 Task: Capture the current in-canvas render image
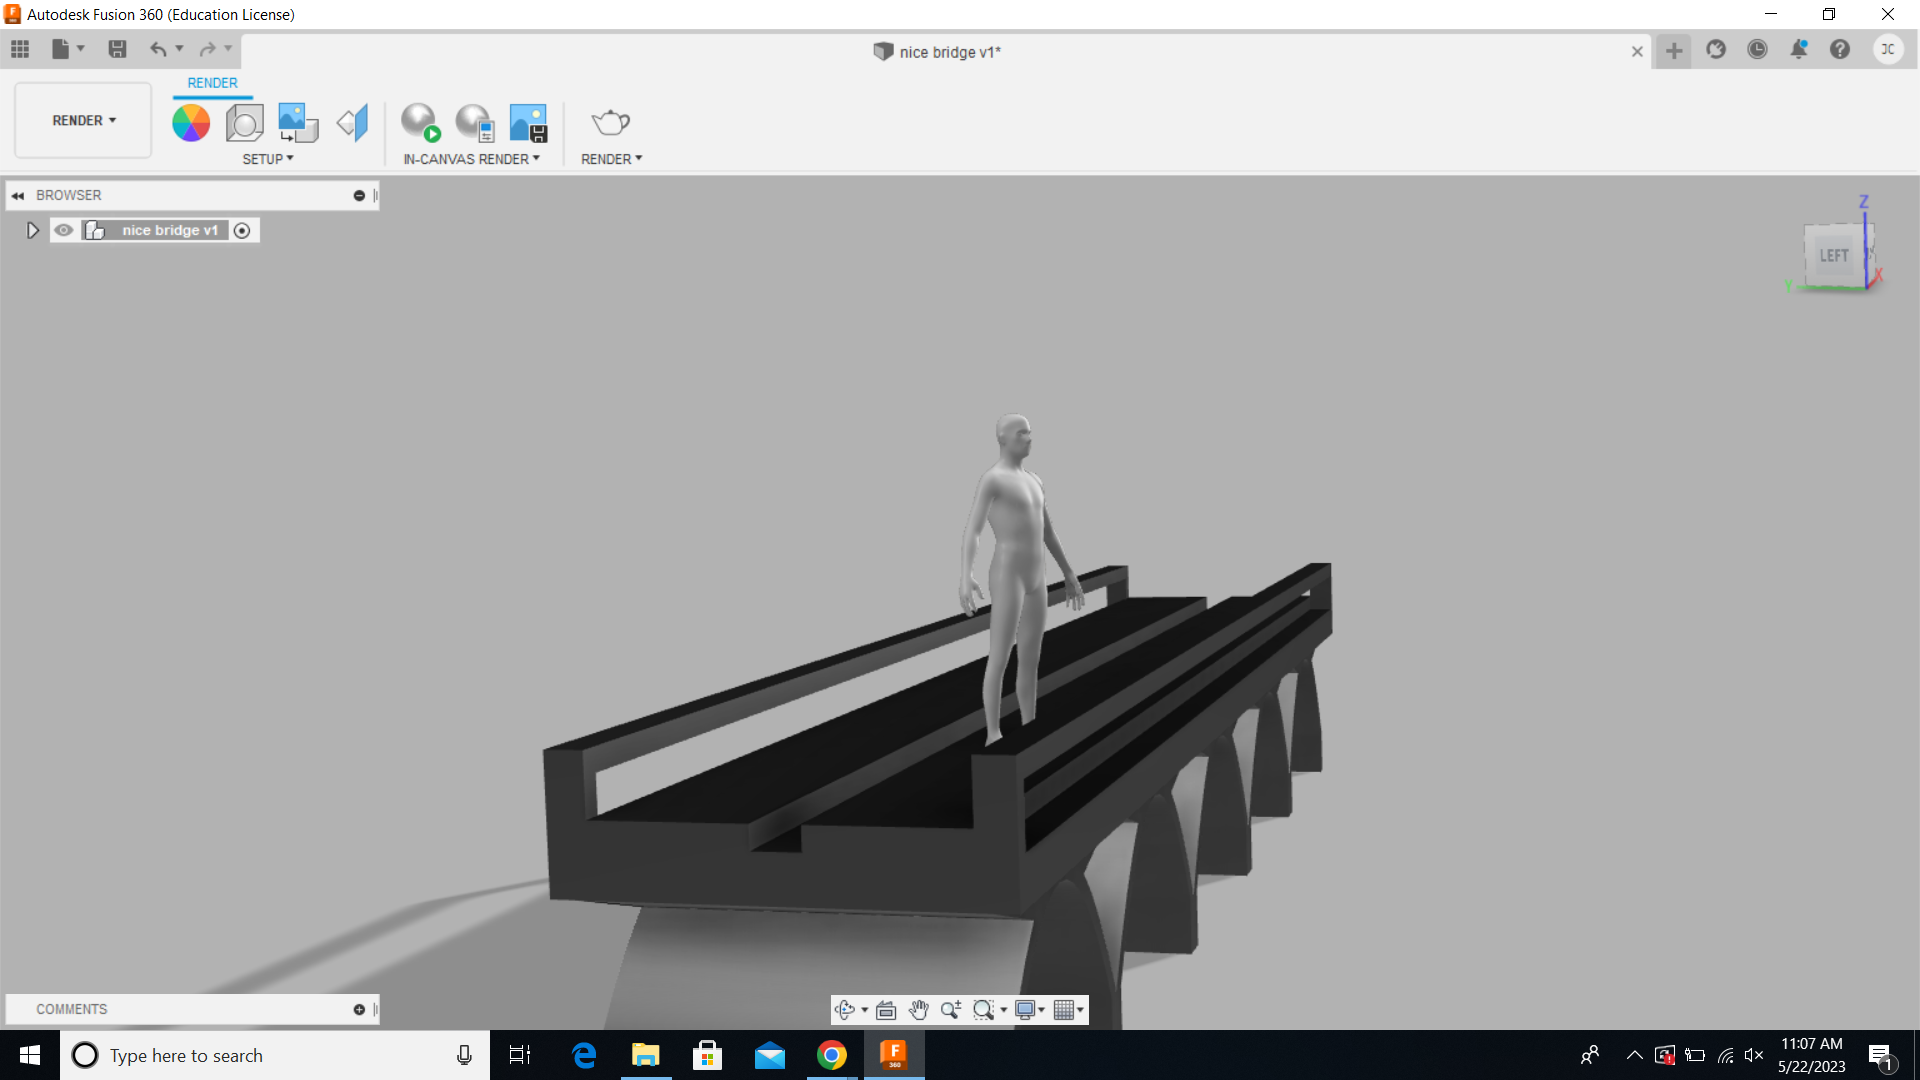tap(528, 121)
